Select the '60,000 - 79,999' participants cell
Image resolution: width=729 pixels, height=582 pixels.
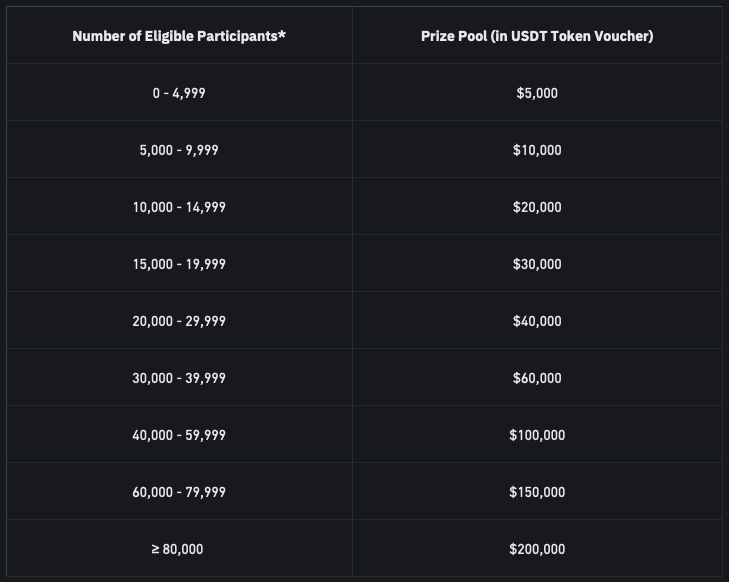click(x=179, y=492)
